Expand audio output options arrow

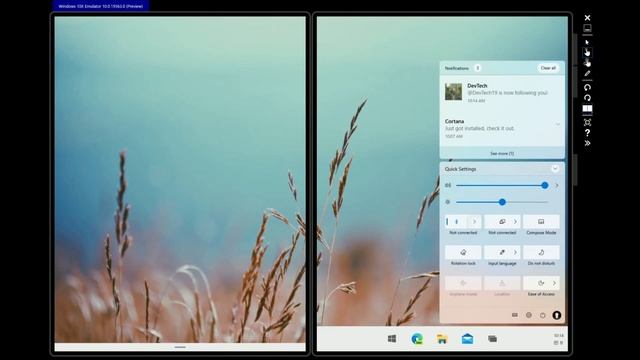coord(557,185)
